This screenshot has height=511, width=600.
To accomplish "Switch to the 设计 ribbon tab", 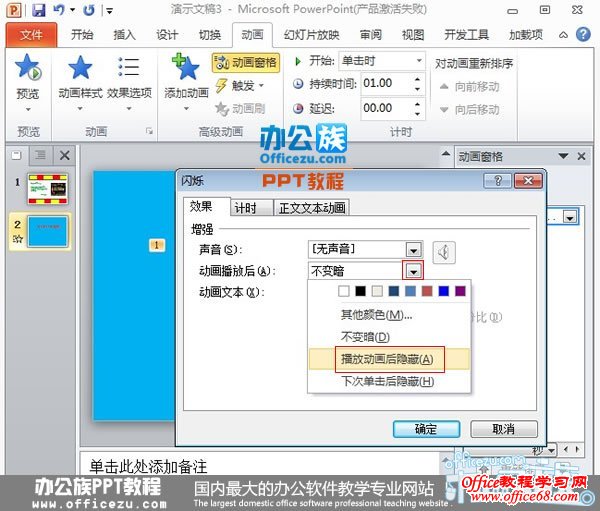I will (167, 35).
